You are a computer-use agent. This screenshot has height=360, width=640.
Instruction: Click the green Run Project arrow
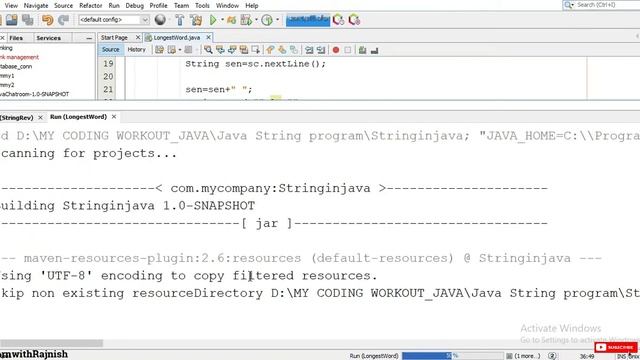(x=213, y=20)
